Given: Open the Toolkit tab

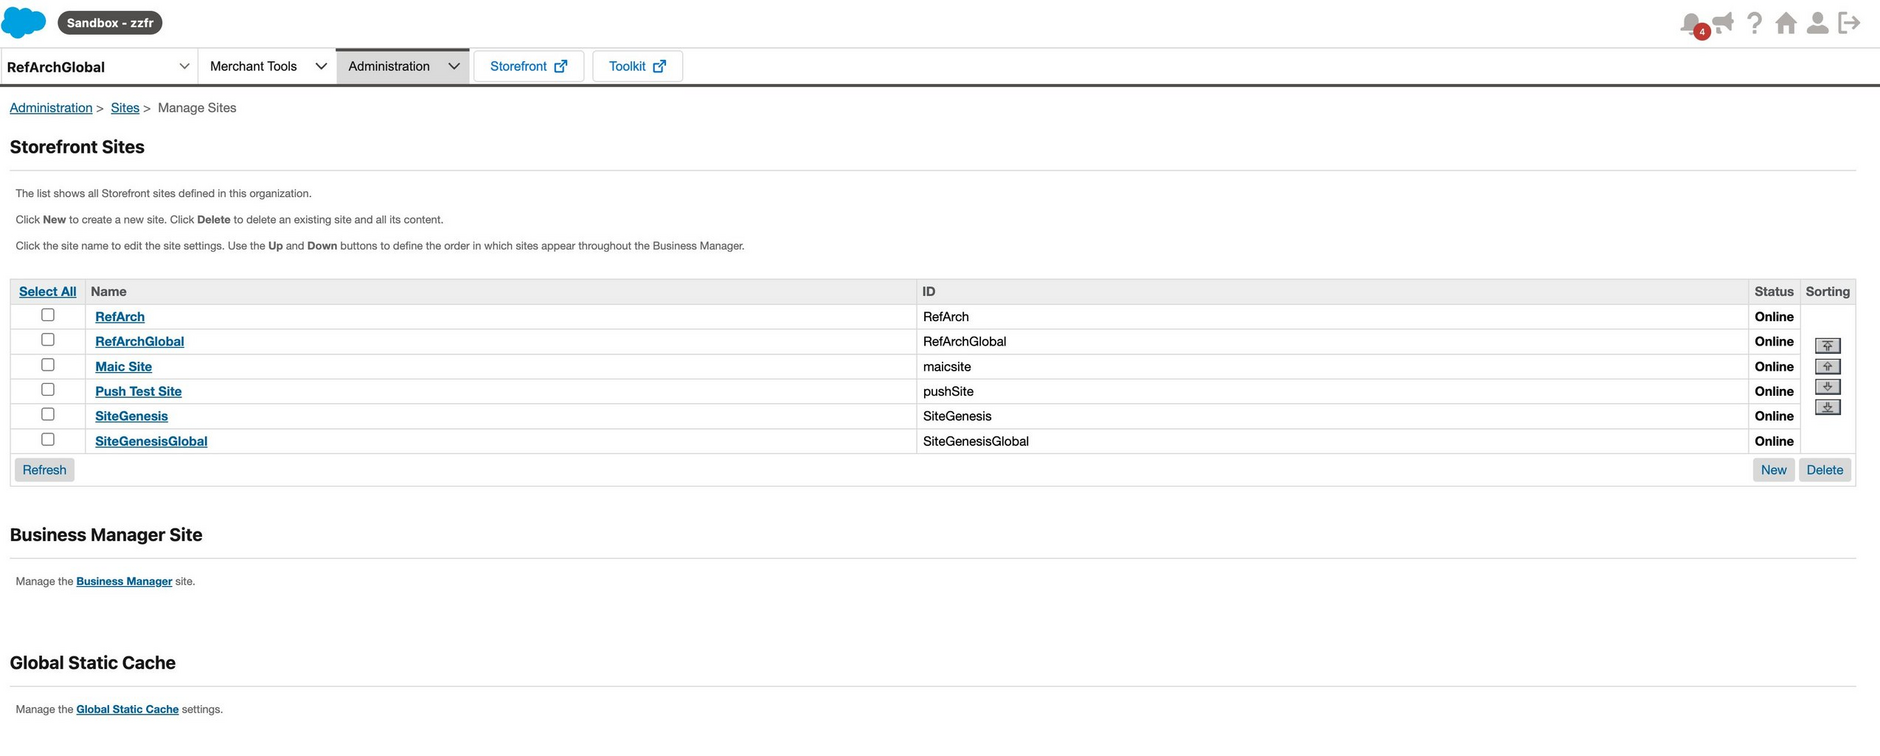Looking at the screenshot, I should tap(638, 66).
